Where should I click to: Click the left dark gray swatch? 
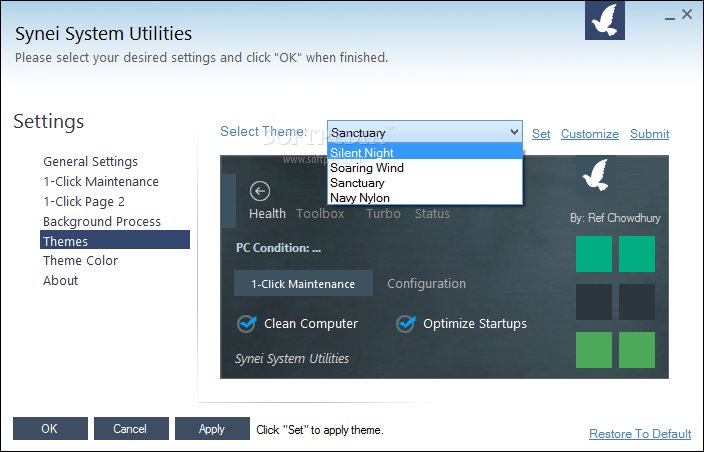(x=594, y=302)
